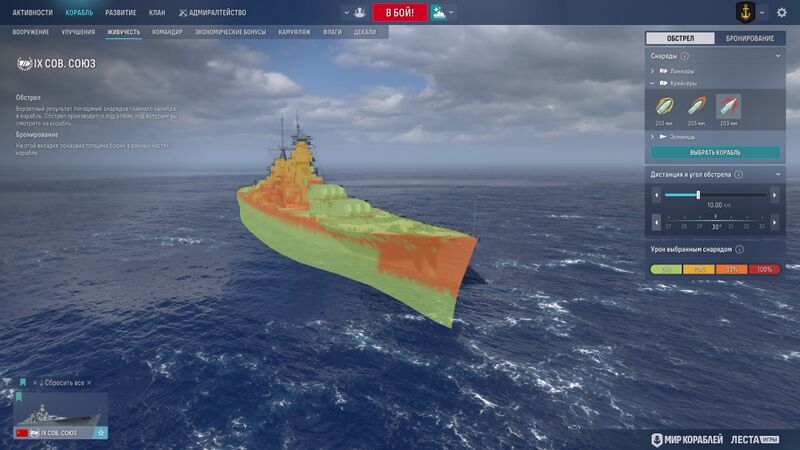This screenshot has width=800, height=450.
Task: Switch to the ВООРУЖЕНИЕ tab
Action: coord(31,32)
